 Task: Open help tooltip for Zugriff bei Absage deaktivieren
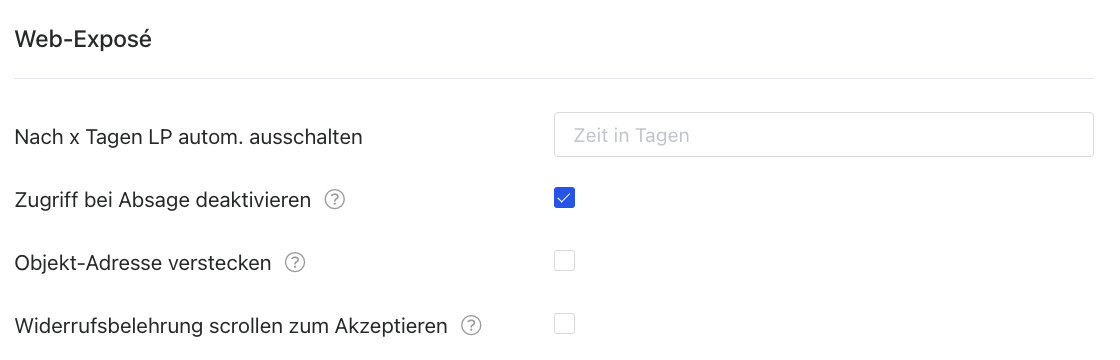click(334, 200)
